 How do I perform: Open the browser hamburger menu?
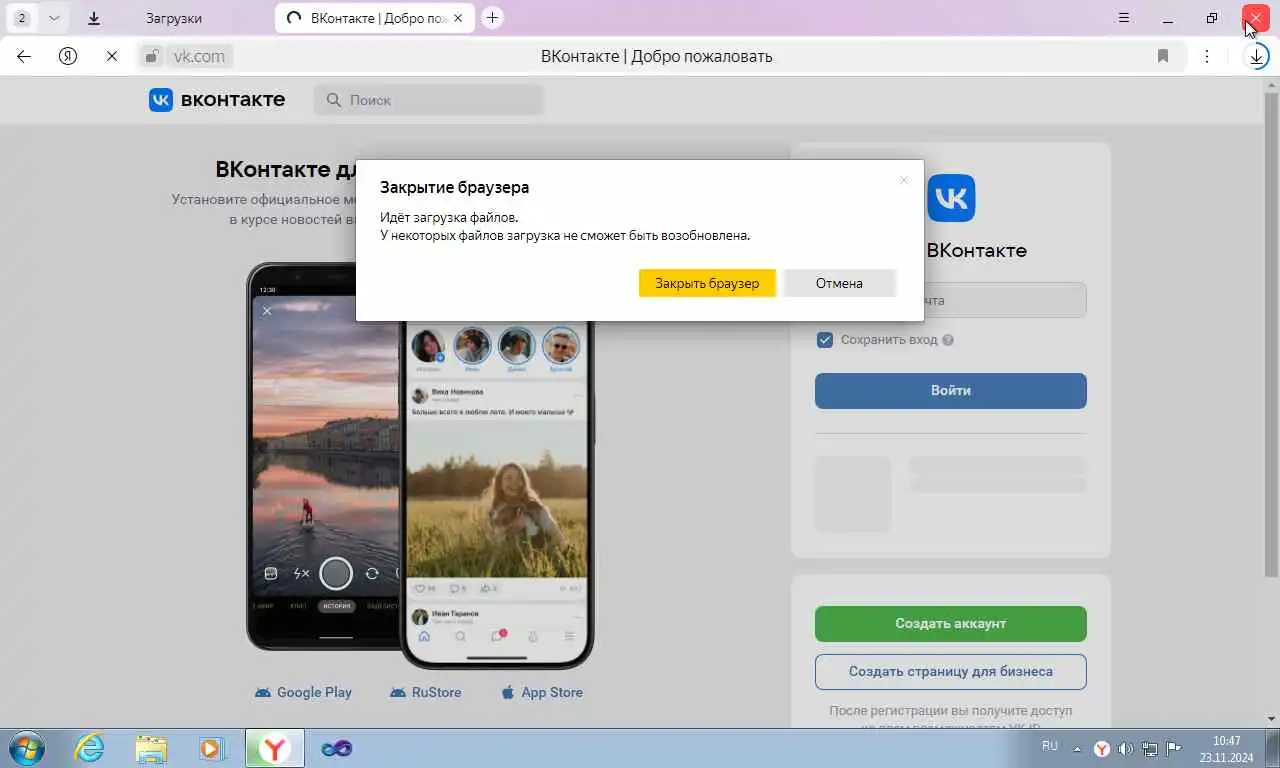point(1124,18)
